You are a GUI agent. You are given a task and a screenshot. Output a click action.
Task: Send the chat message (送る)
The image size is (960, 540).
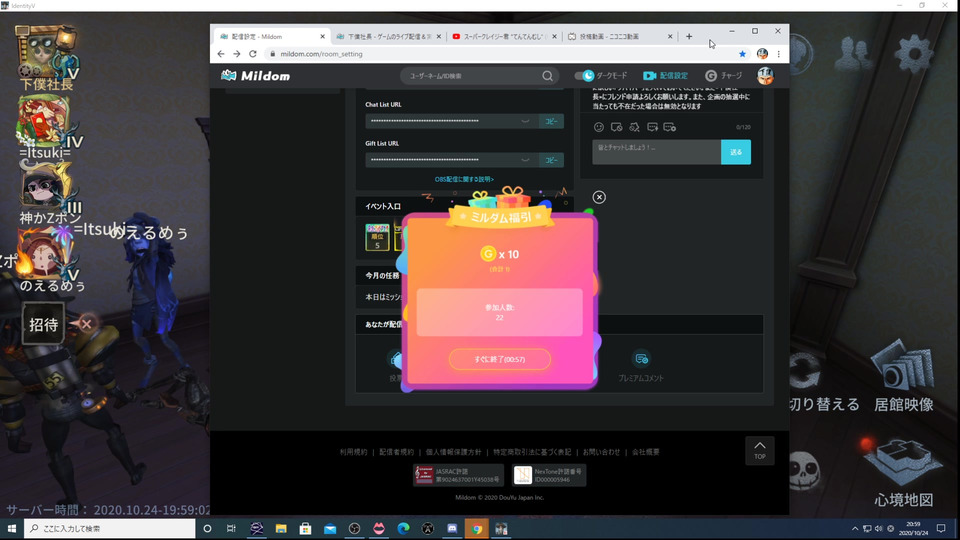pos(736,152)
